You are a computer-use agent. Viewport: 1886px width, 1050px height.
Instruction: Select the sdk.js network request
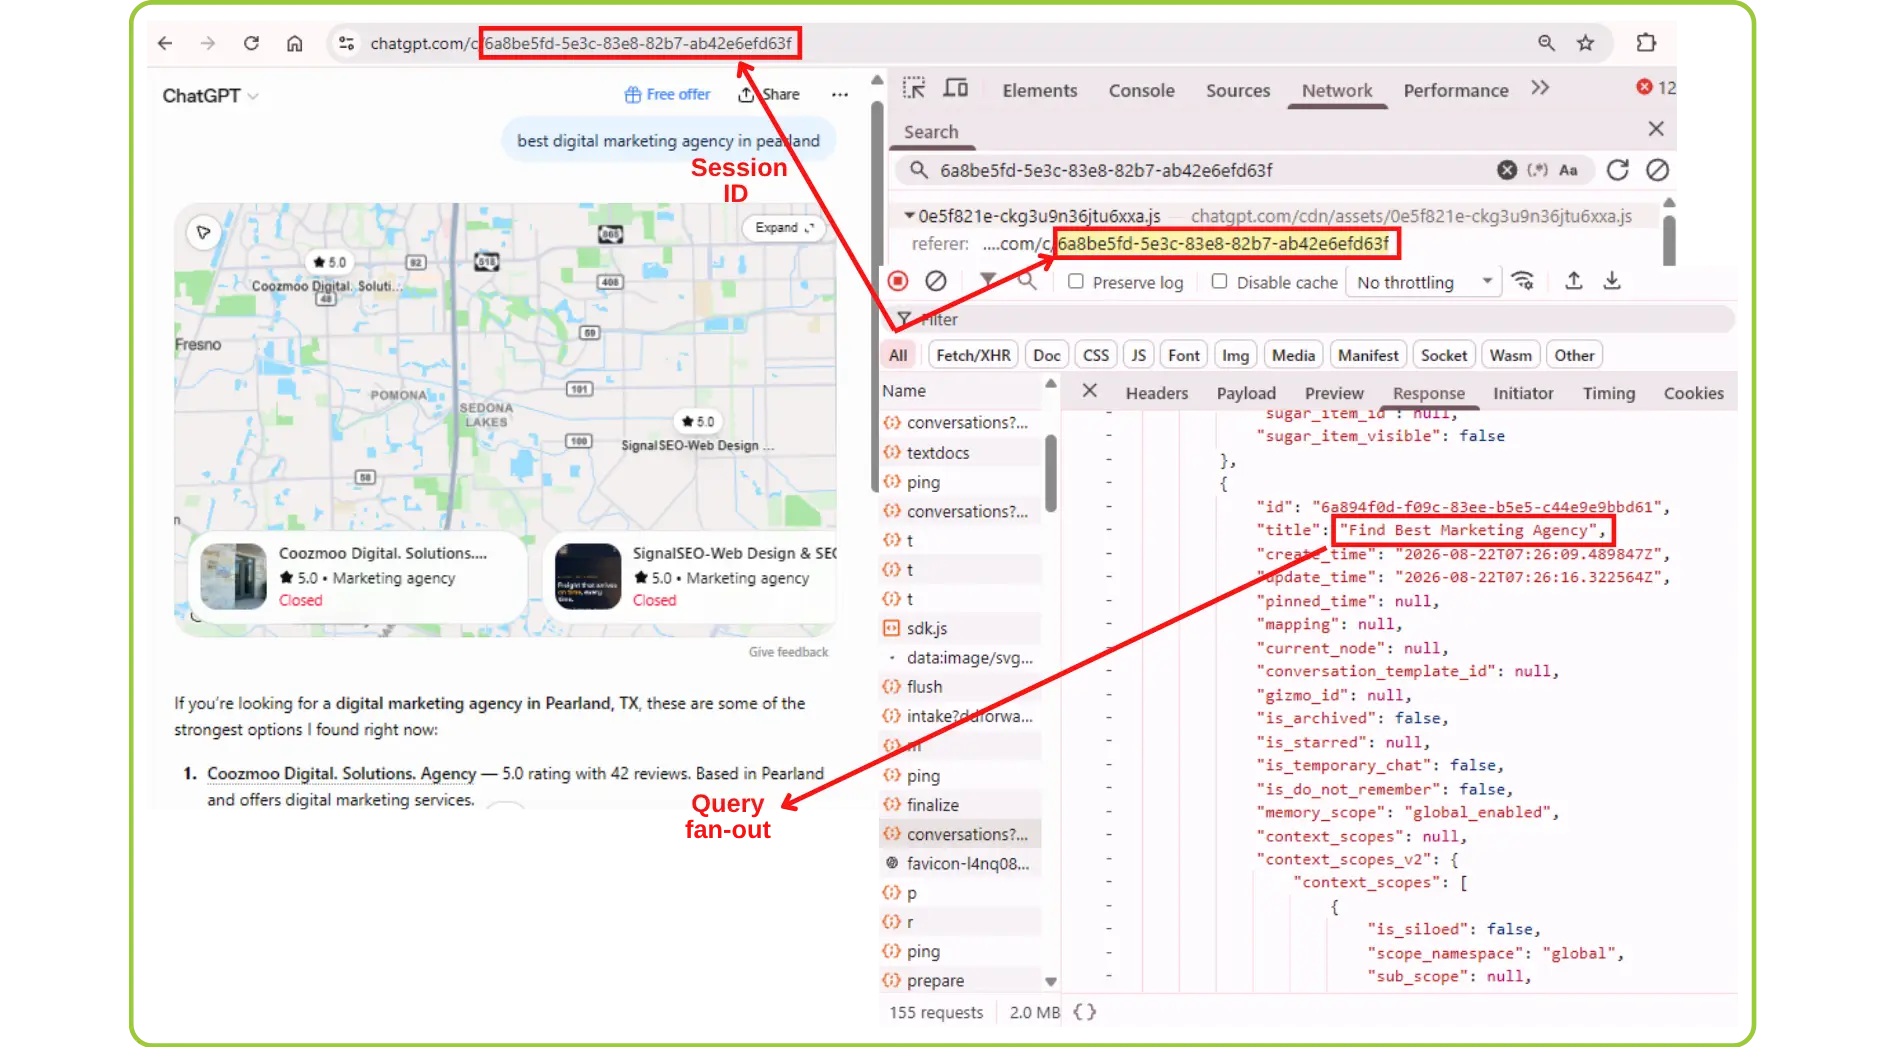[x=926, y=628]
